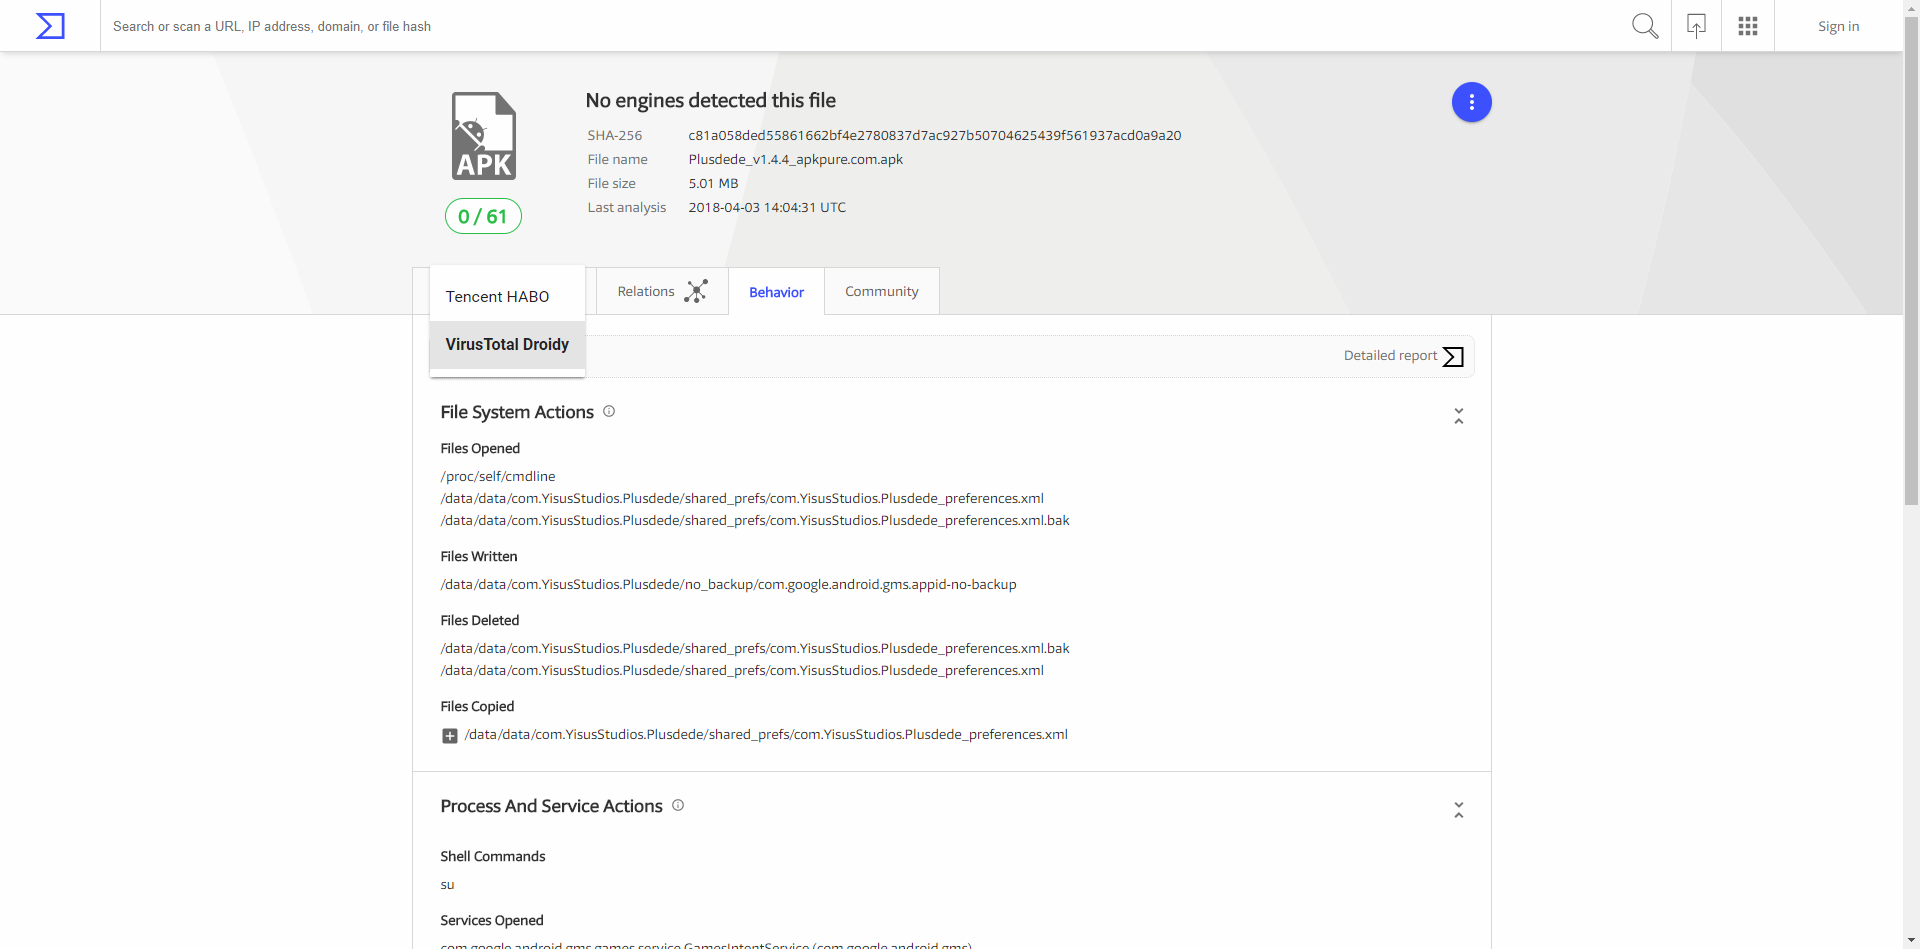1920x949 pixels.
Task: Click the /proc/self/cmdline path
Action: 498,476
